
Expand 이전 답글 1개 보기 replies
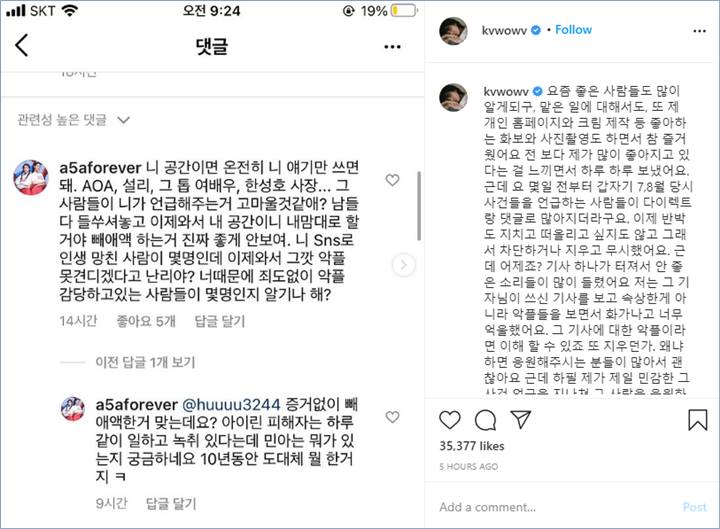(x=145, y=362)
